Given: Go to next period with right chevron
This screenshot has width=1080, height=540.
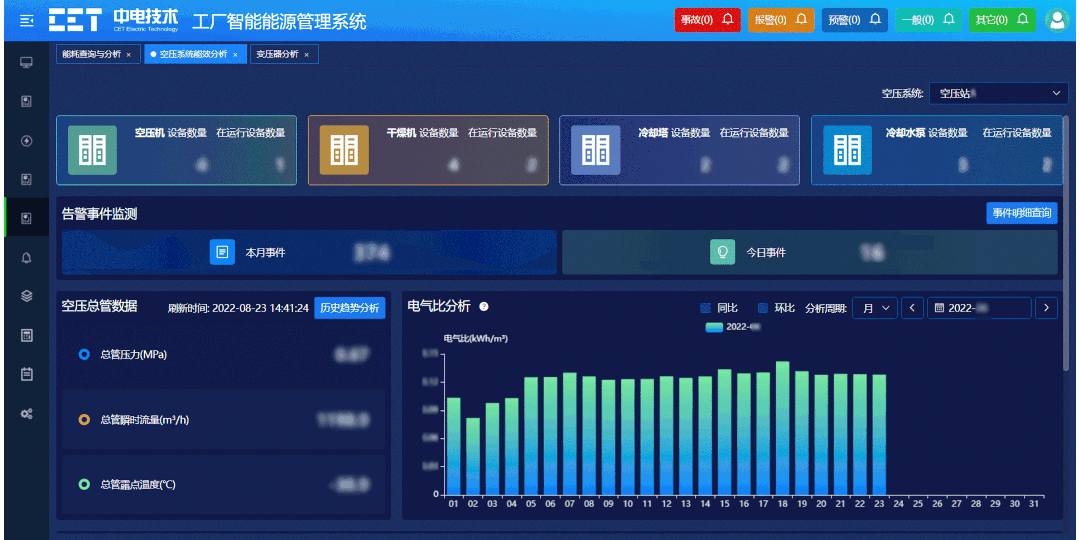Looking at the screenshot, I should pyautogui.click(x=1045, y=308).
